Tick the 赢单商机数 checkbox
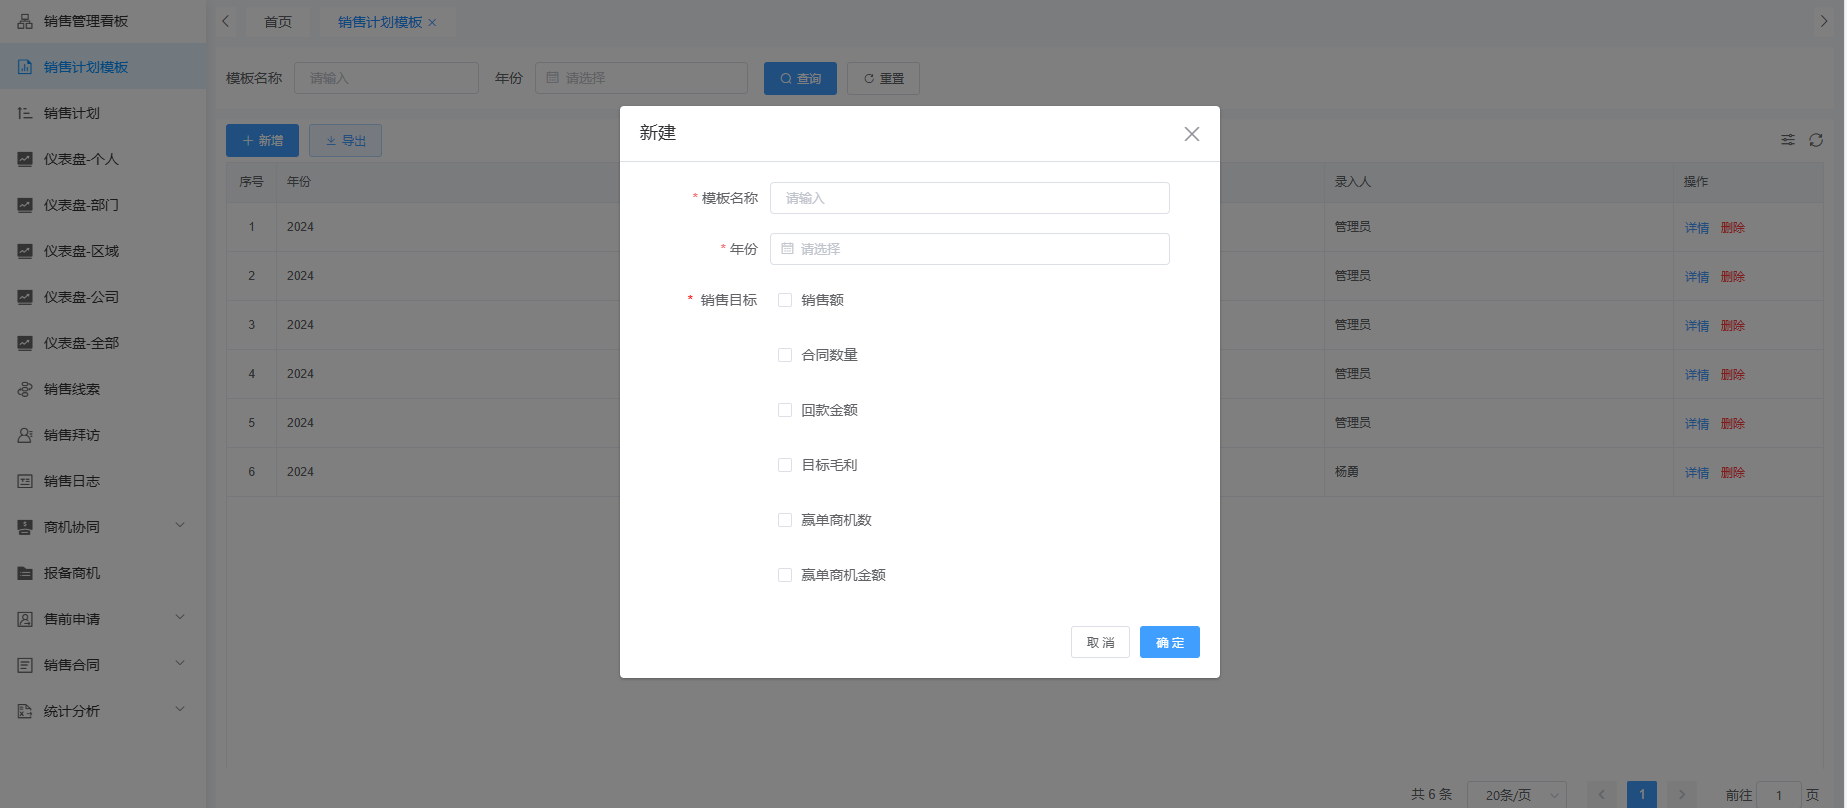Image resolution: width=1847 pixels, height=808 pixels. pos(785,520)
